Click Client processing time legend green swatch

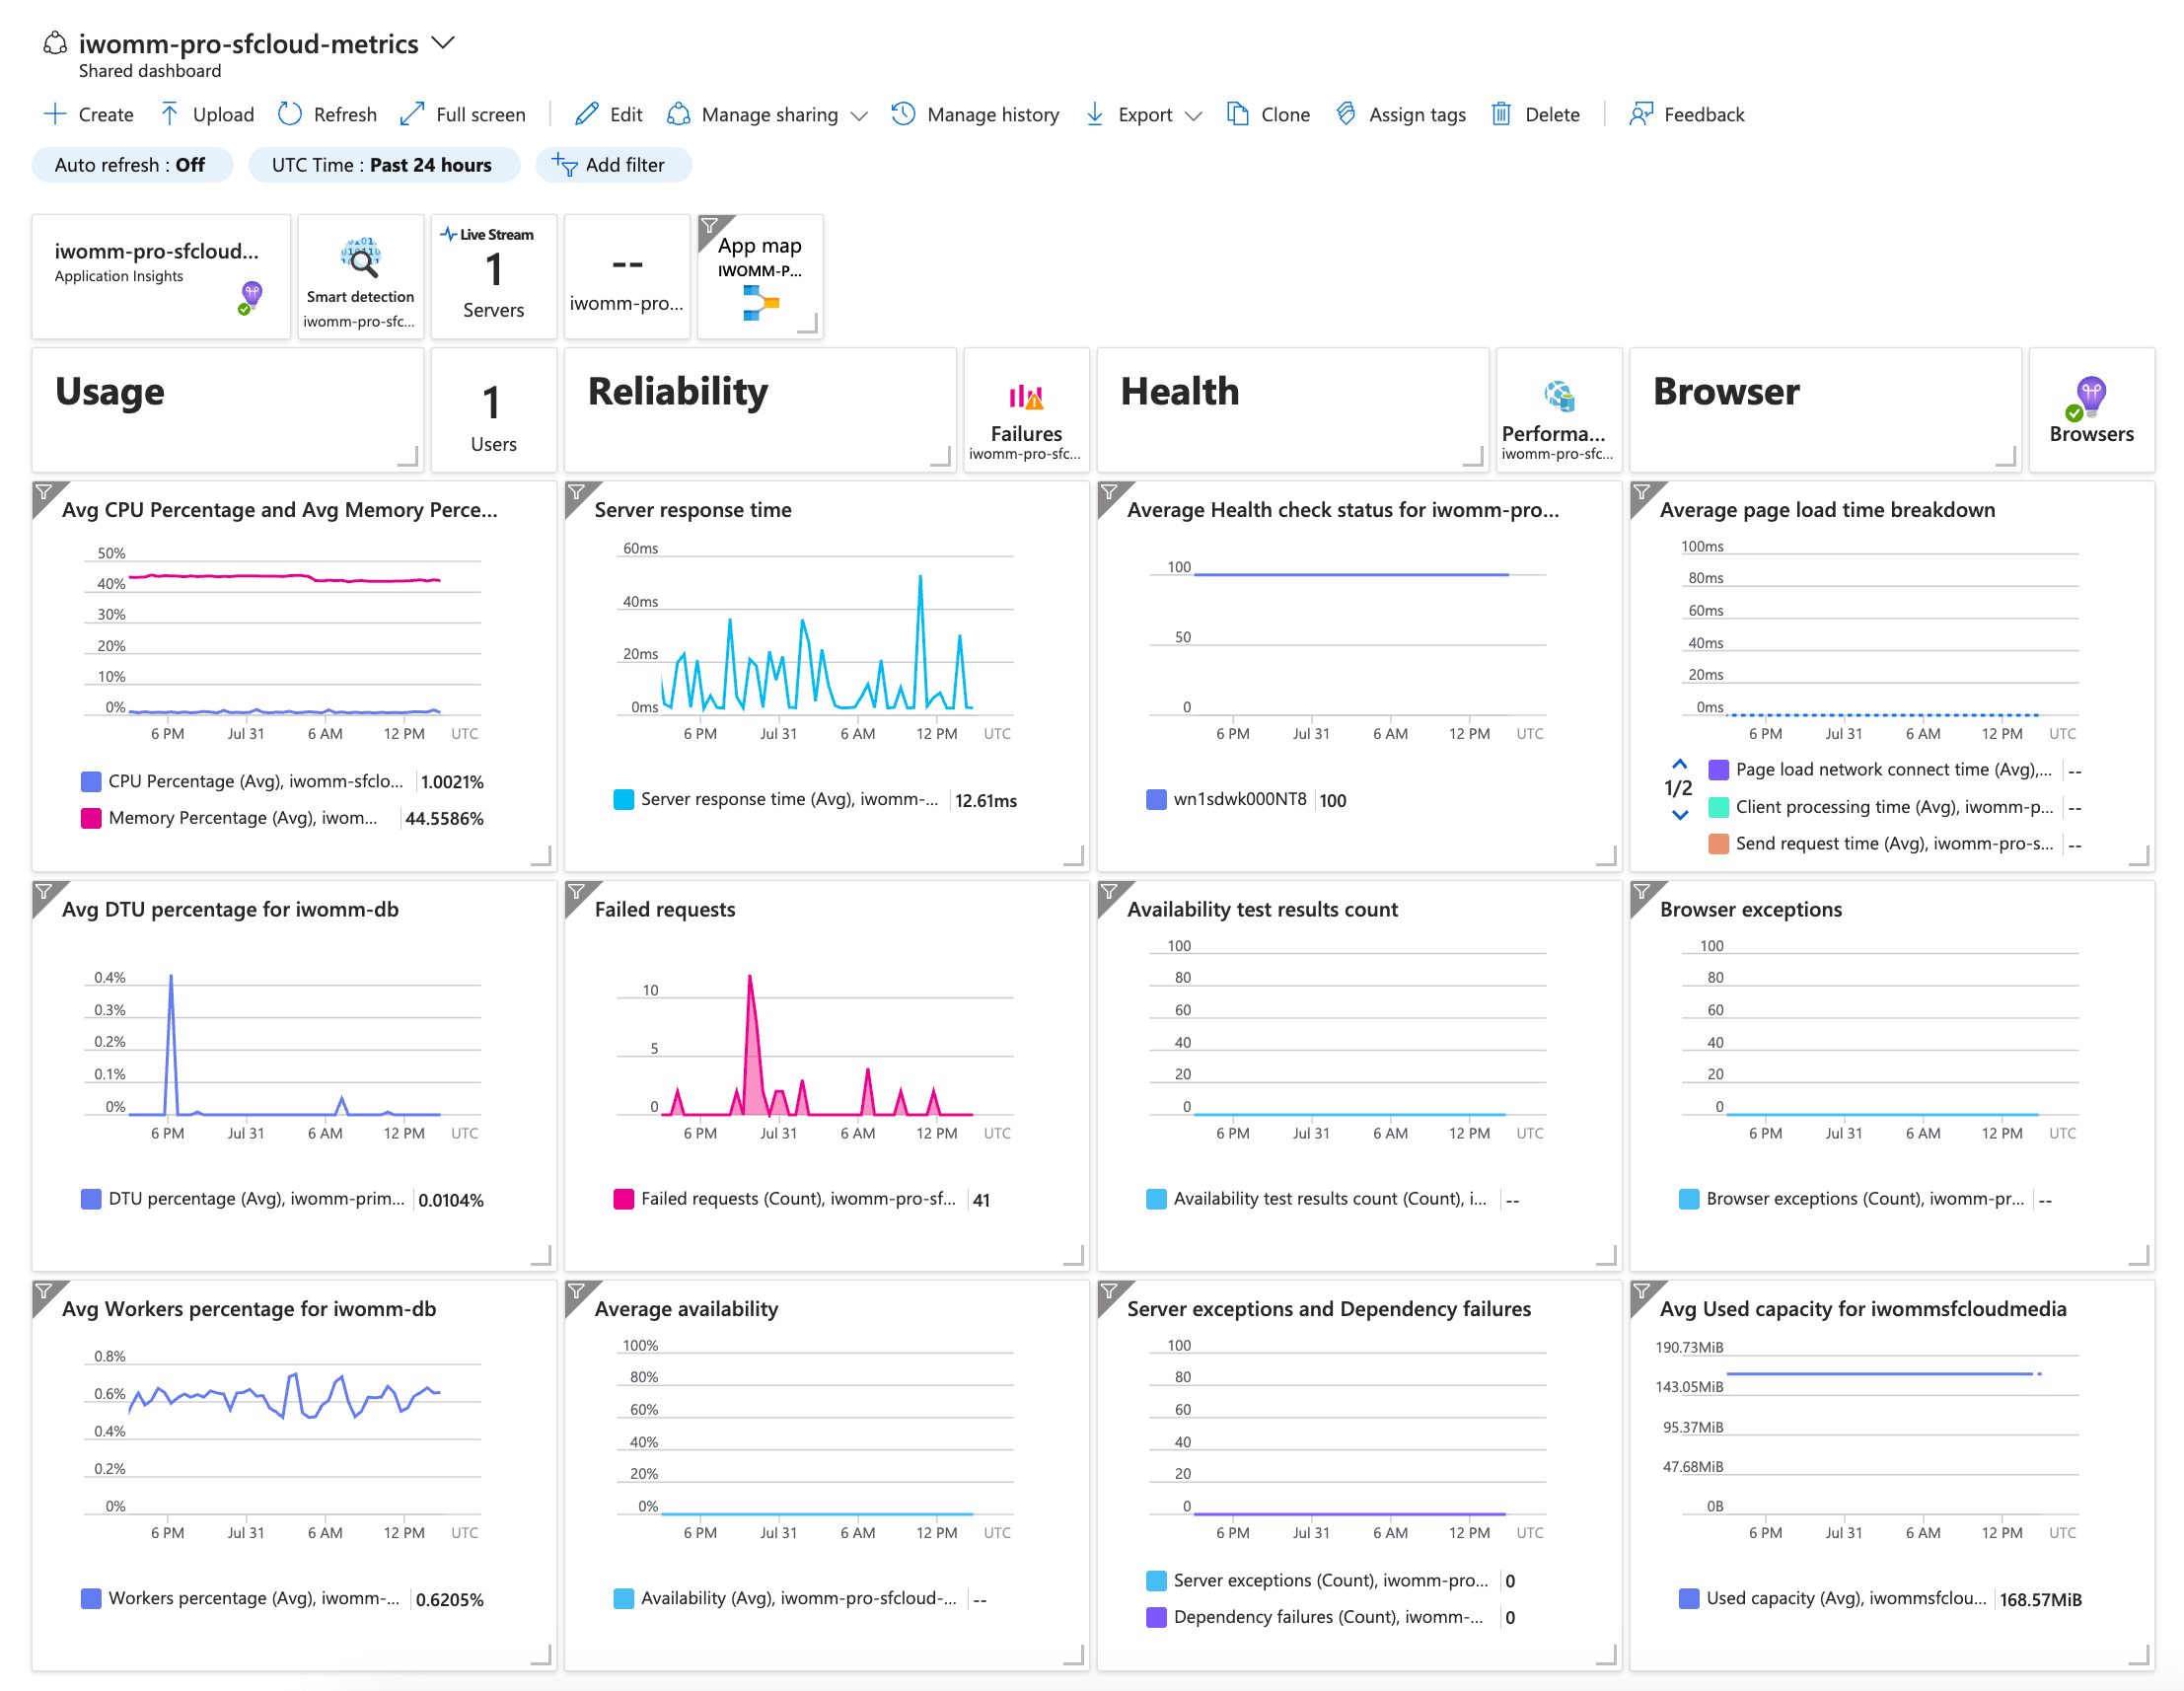point(1718,807)
